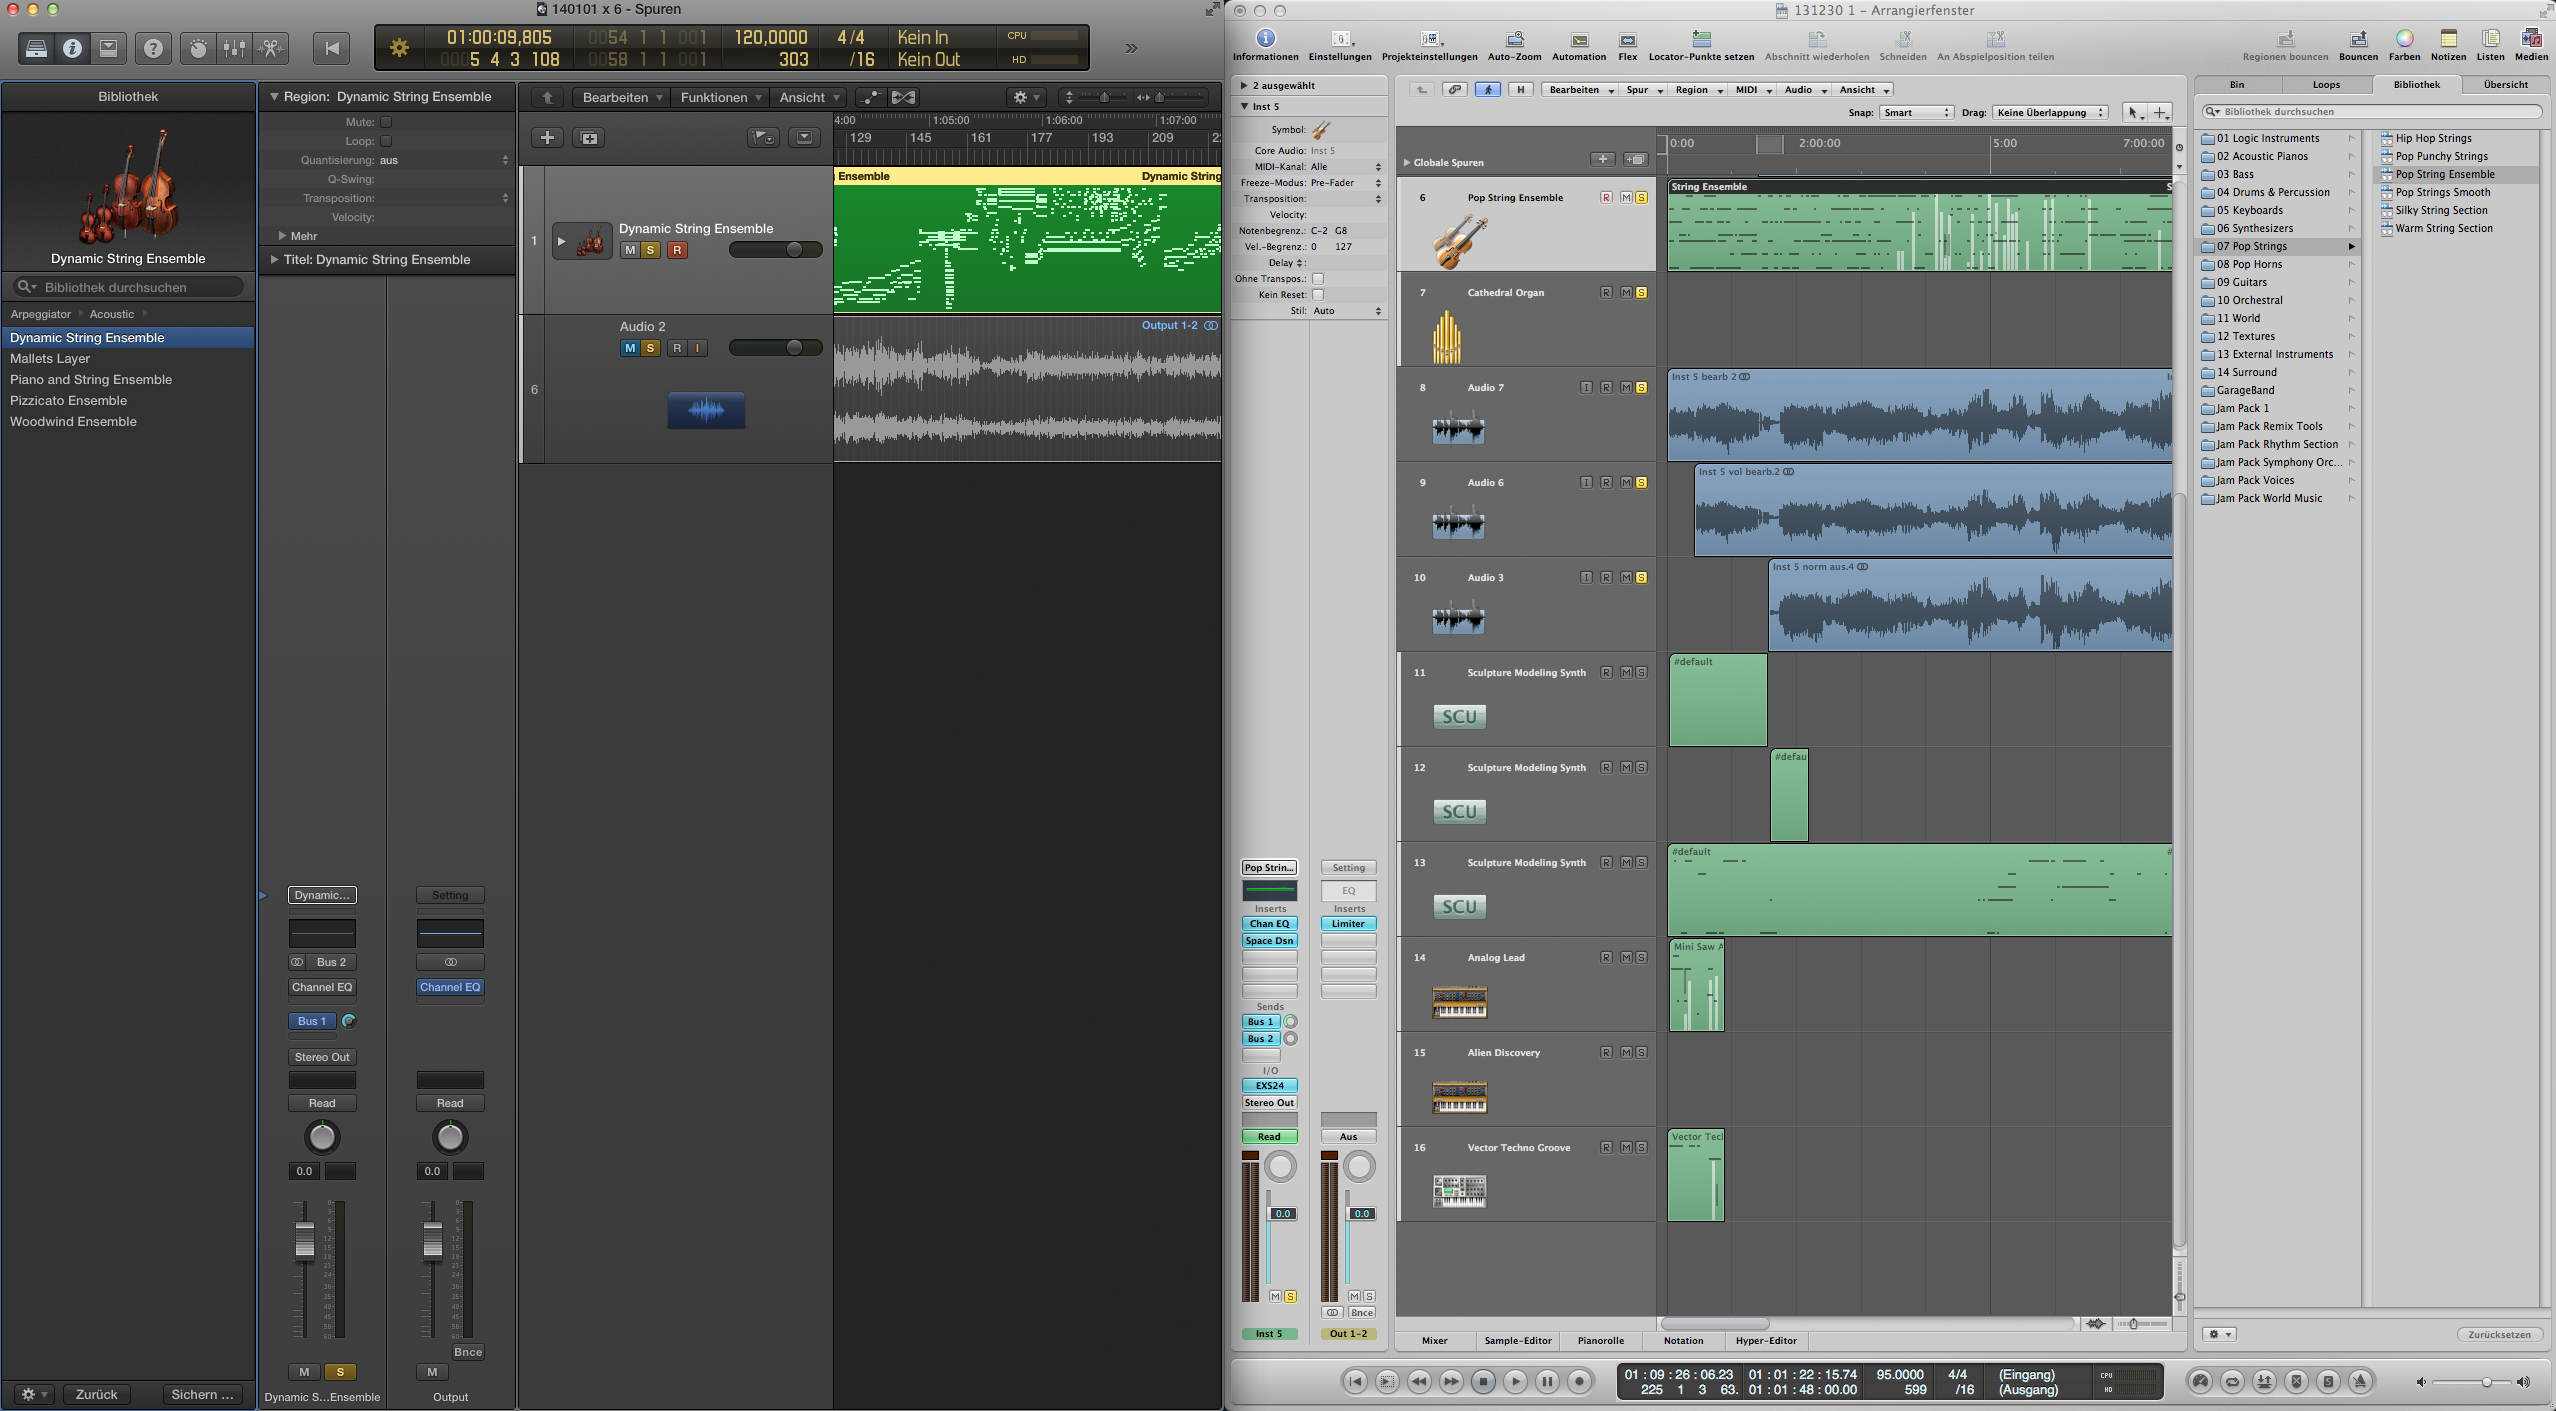Add a new track with plus button
2556x1411 pixels.
547,138
